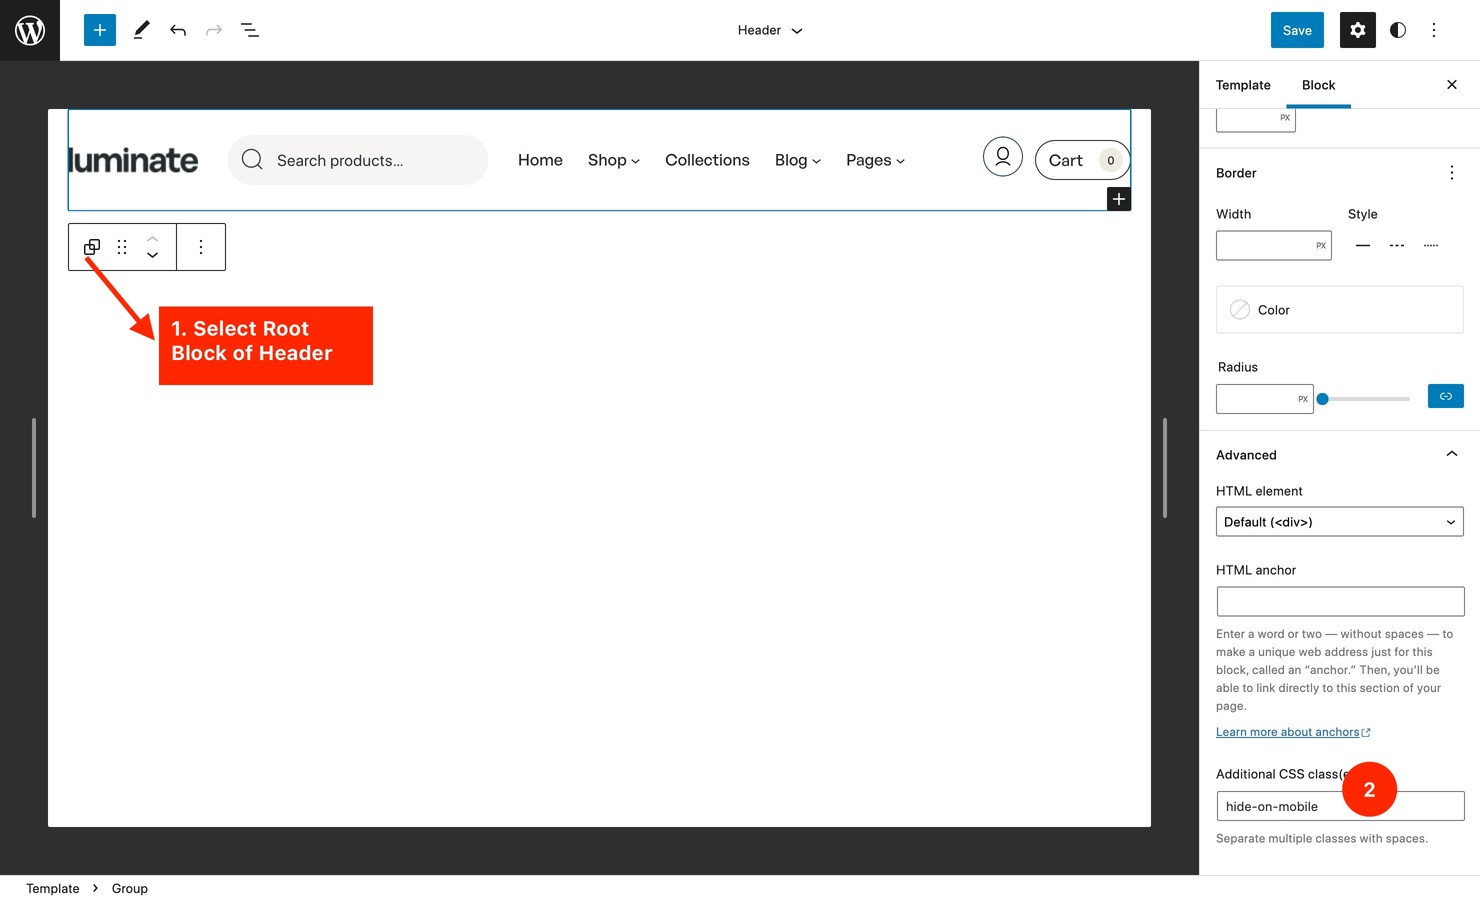Image resolution: width=1480 pixels, height=900 pixels.
Task: Select the dashed border style
Action: click(1396, 245)
